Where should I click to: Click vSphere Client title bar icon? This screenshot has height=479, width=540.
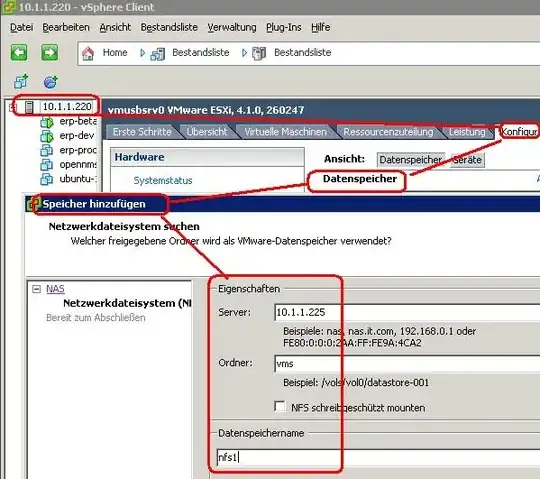click(x=8, y=7)
